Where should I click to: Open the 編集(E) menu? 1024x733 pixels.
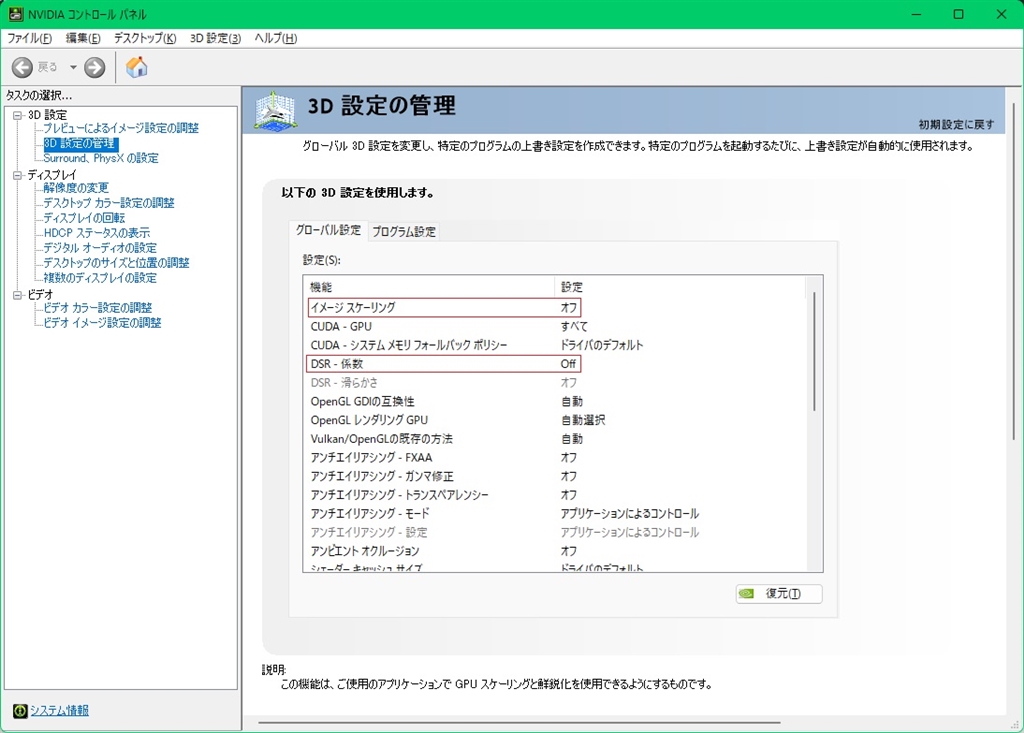point(83,39)
